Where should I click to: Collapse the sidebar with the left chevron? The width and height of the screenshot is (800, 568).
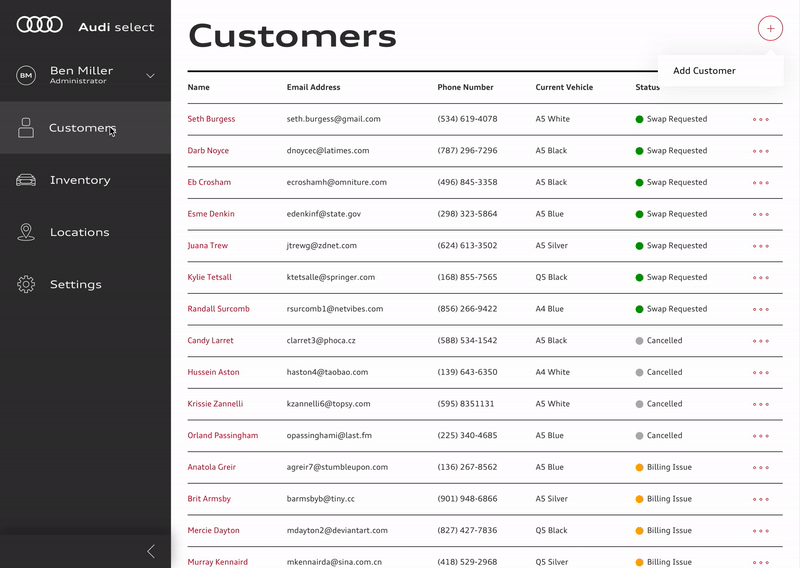tap(151, 551)
